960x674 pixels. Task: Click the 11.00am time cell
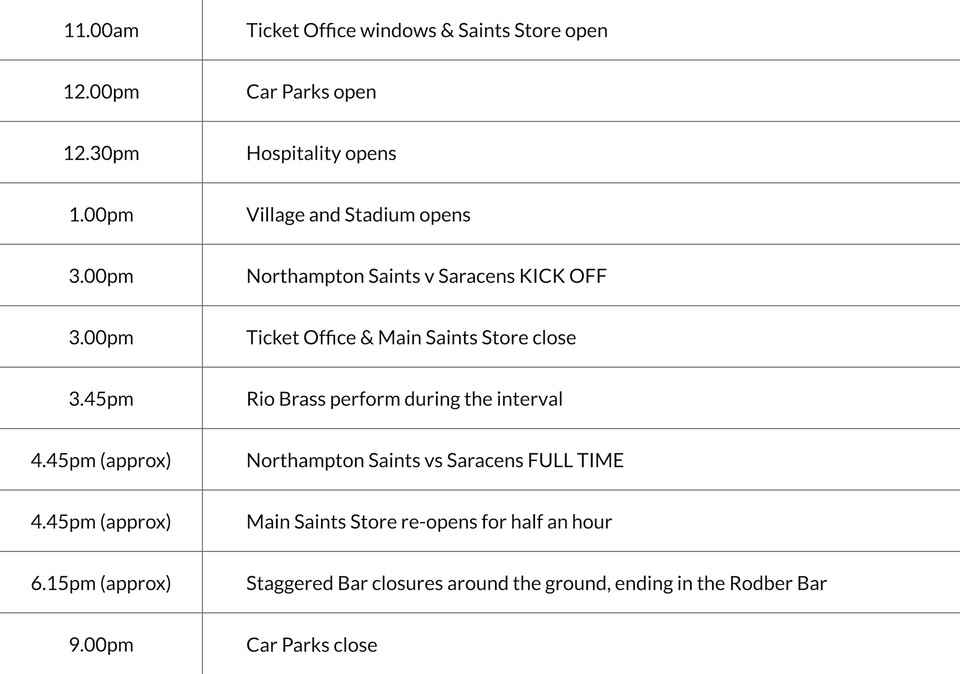click(x=101, y=30)
